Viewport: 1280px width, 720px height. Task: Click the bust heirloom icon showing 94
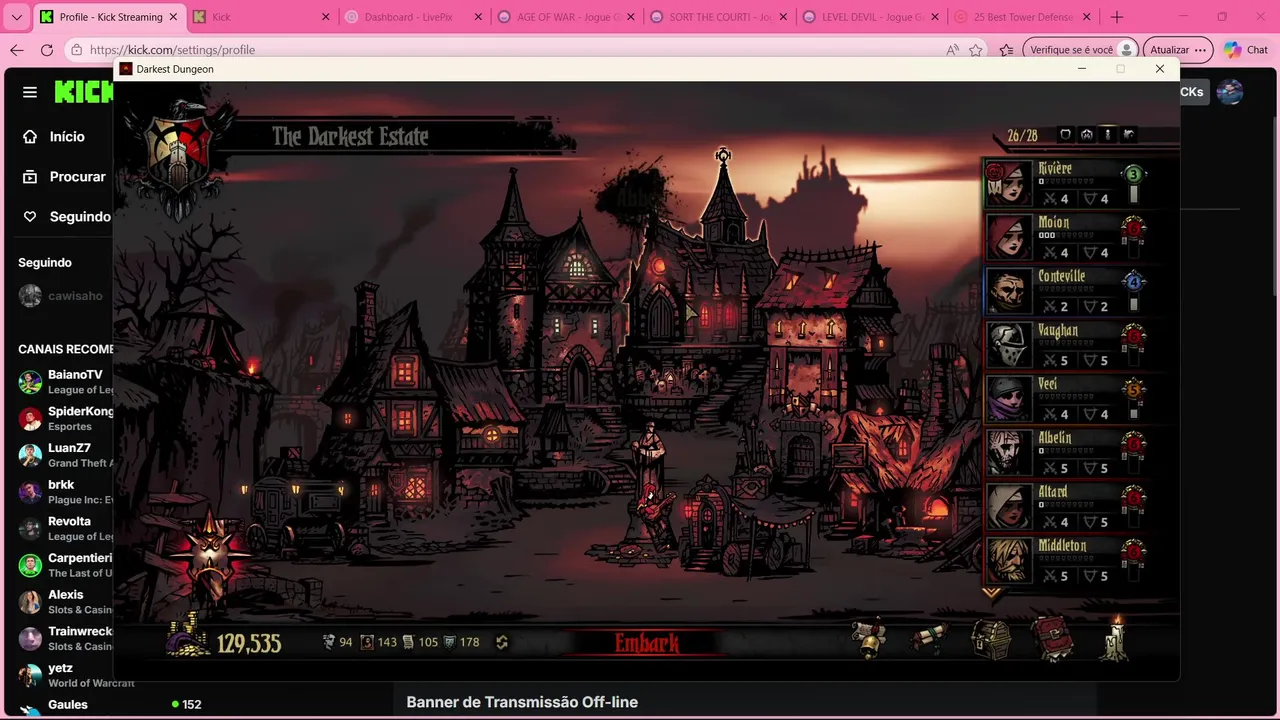click(x=328, y=642)
